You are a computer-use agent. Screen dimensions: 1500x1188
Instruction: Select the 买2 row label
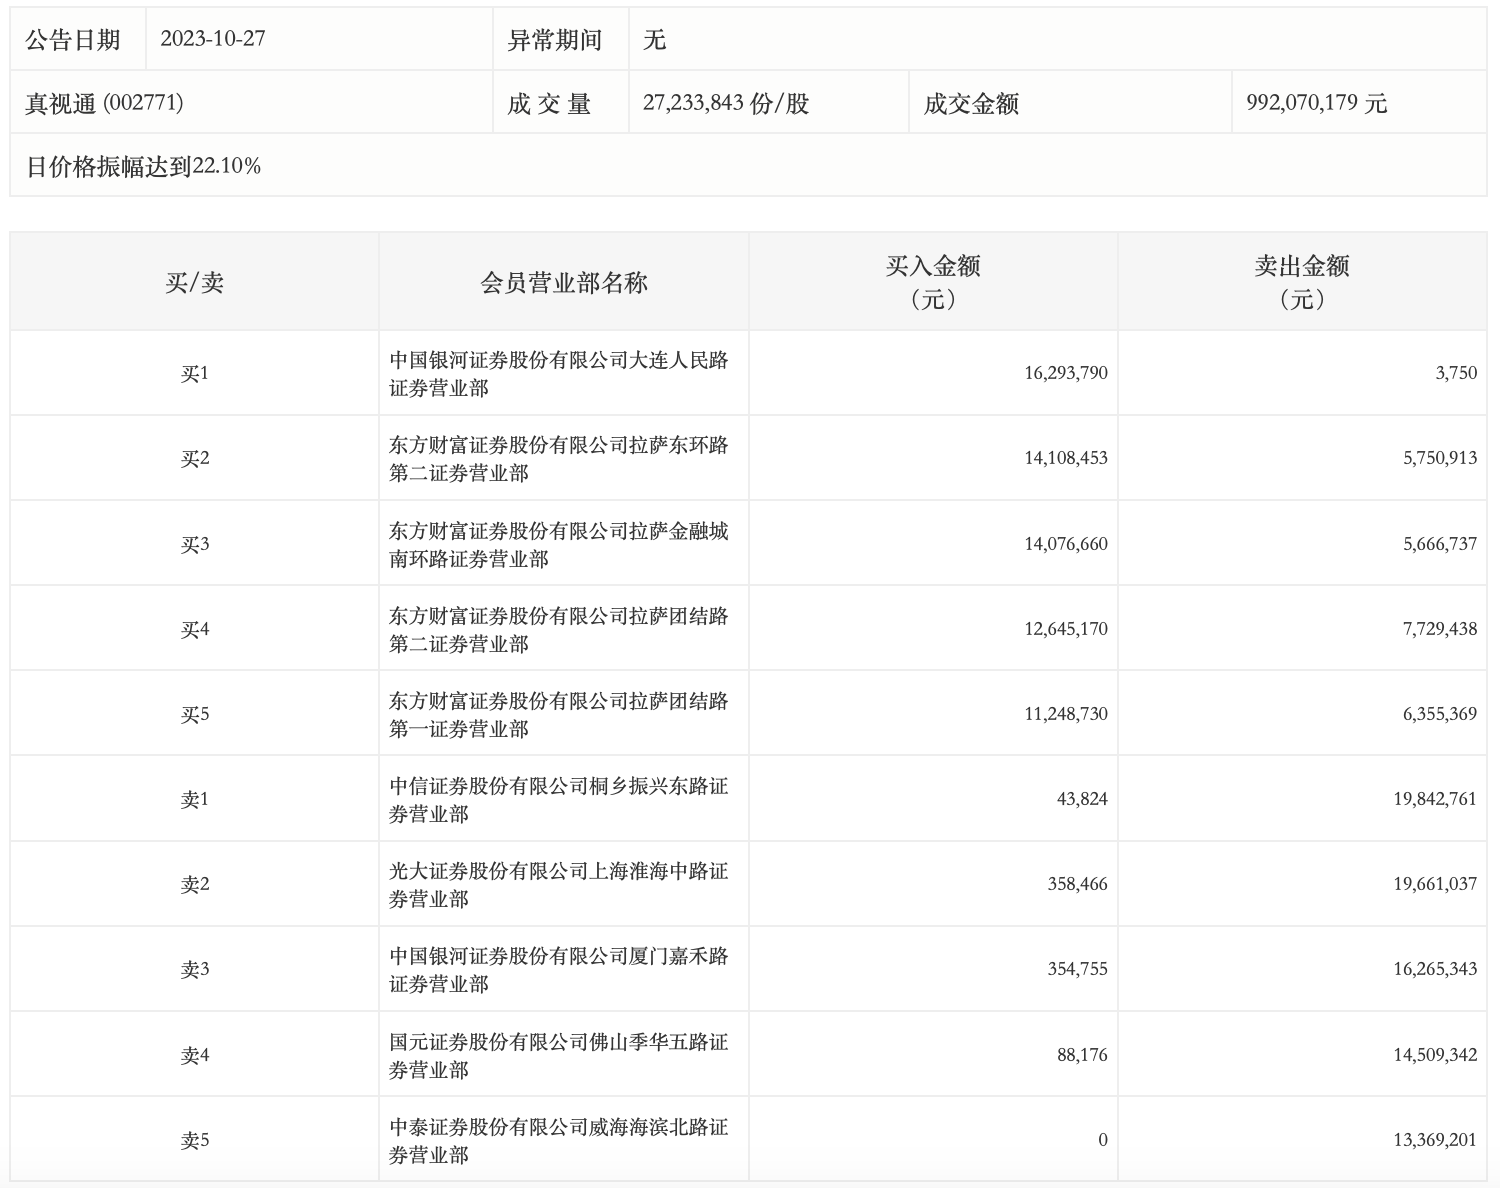tap(194, 458)
